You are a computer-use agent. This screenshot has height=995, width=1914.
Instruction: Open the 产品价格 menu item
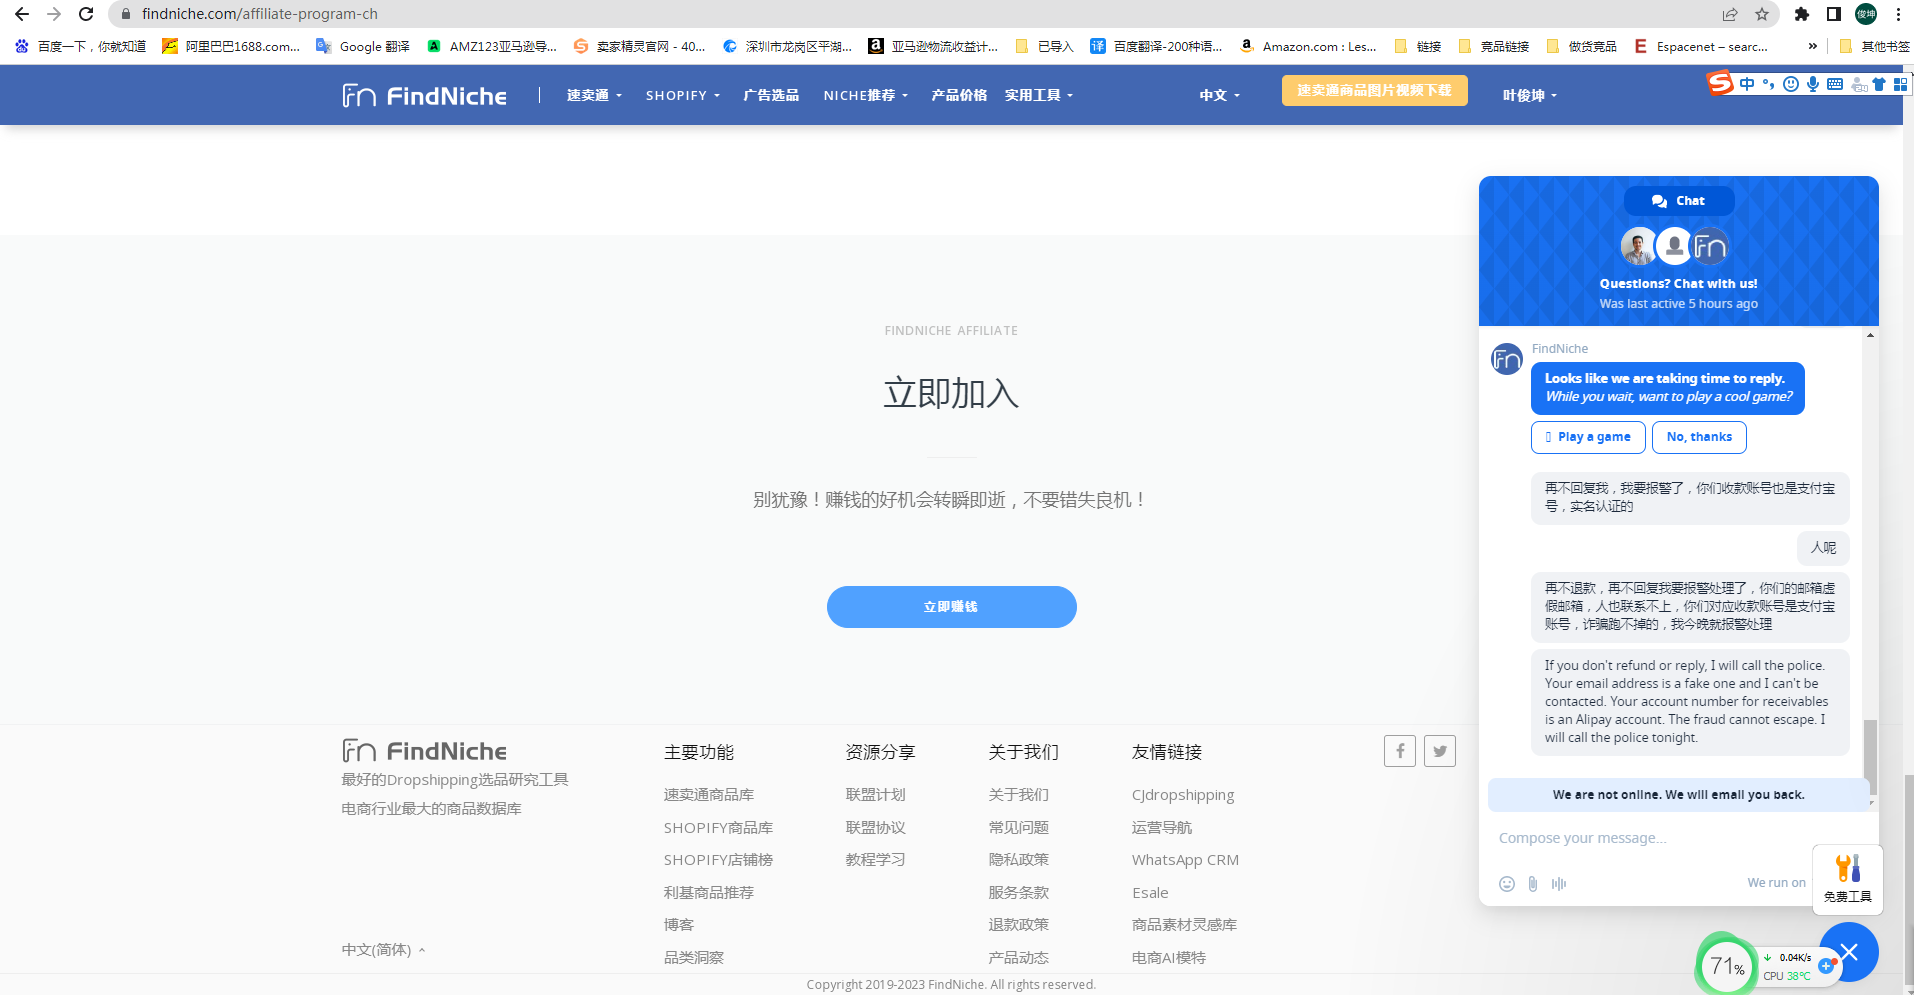tap(959, 95)
